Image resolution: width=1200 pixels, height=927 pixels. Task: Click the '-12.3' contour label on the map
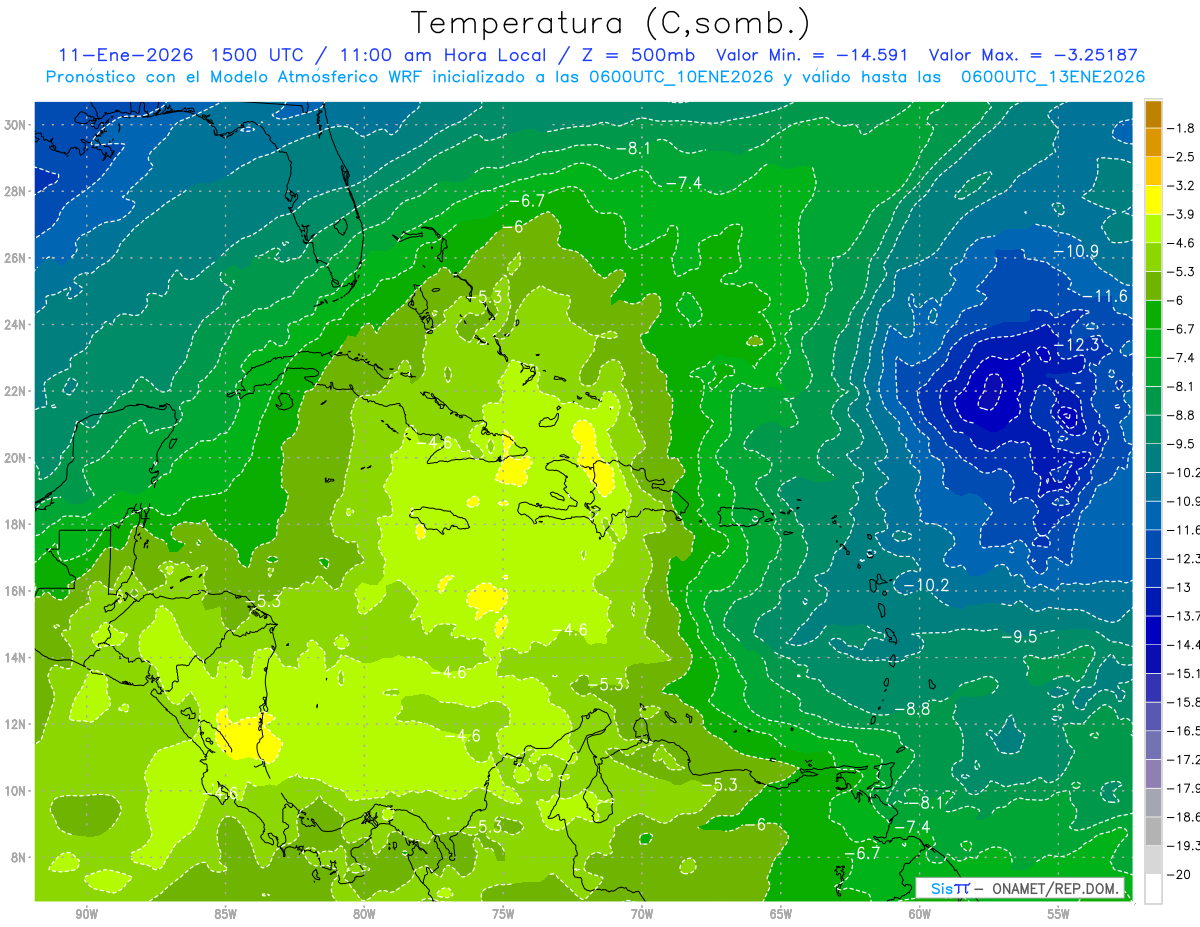click(1076, 345)
